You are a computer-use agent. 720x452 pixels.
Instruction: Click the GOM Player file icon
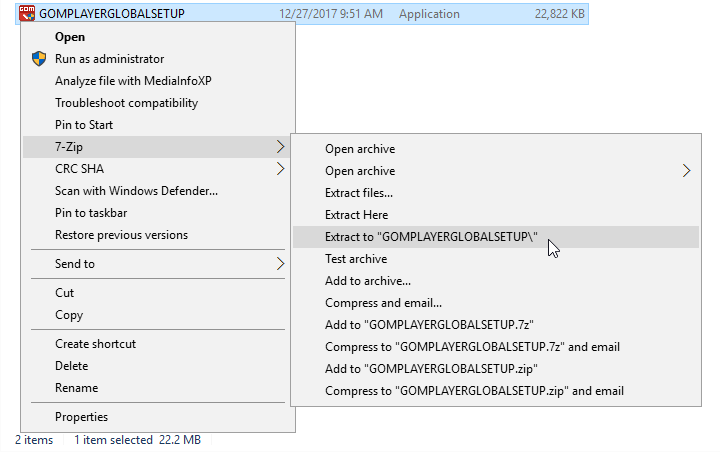[x=27, y=13]
